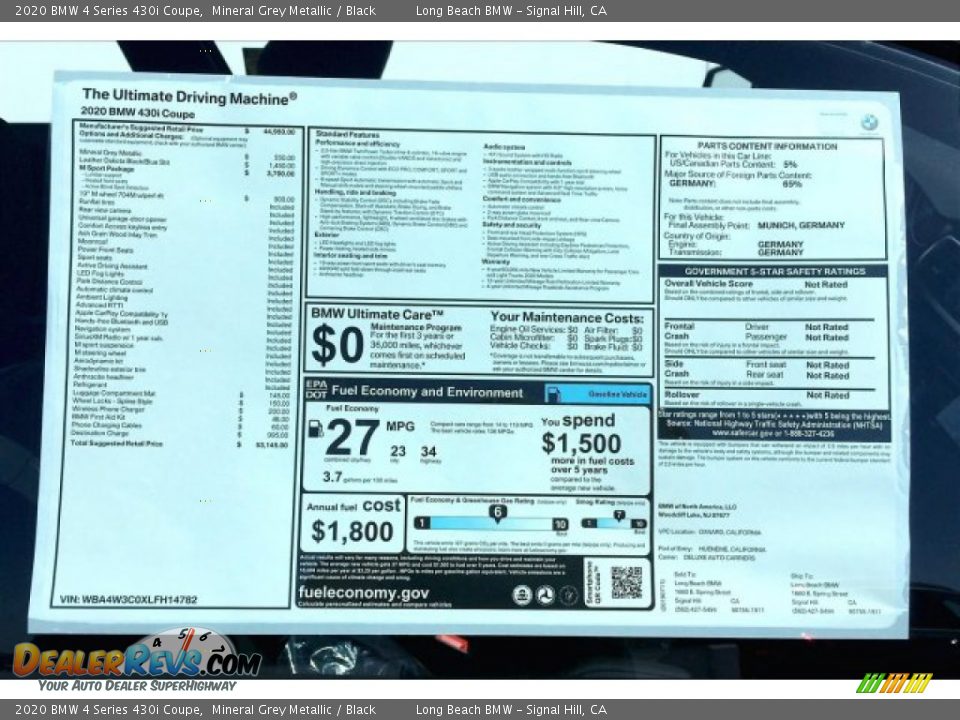Click 'Handling, ride and braking' heading
Viewport: 960px width, 720px height.
pyautogui.click(x=354, y=192)
